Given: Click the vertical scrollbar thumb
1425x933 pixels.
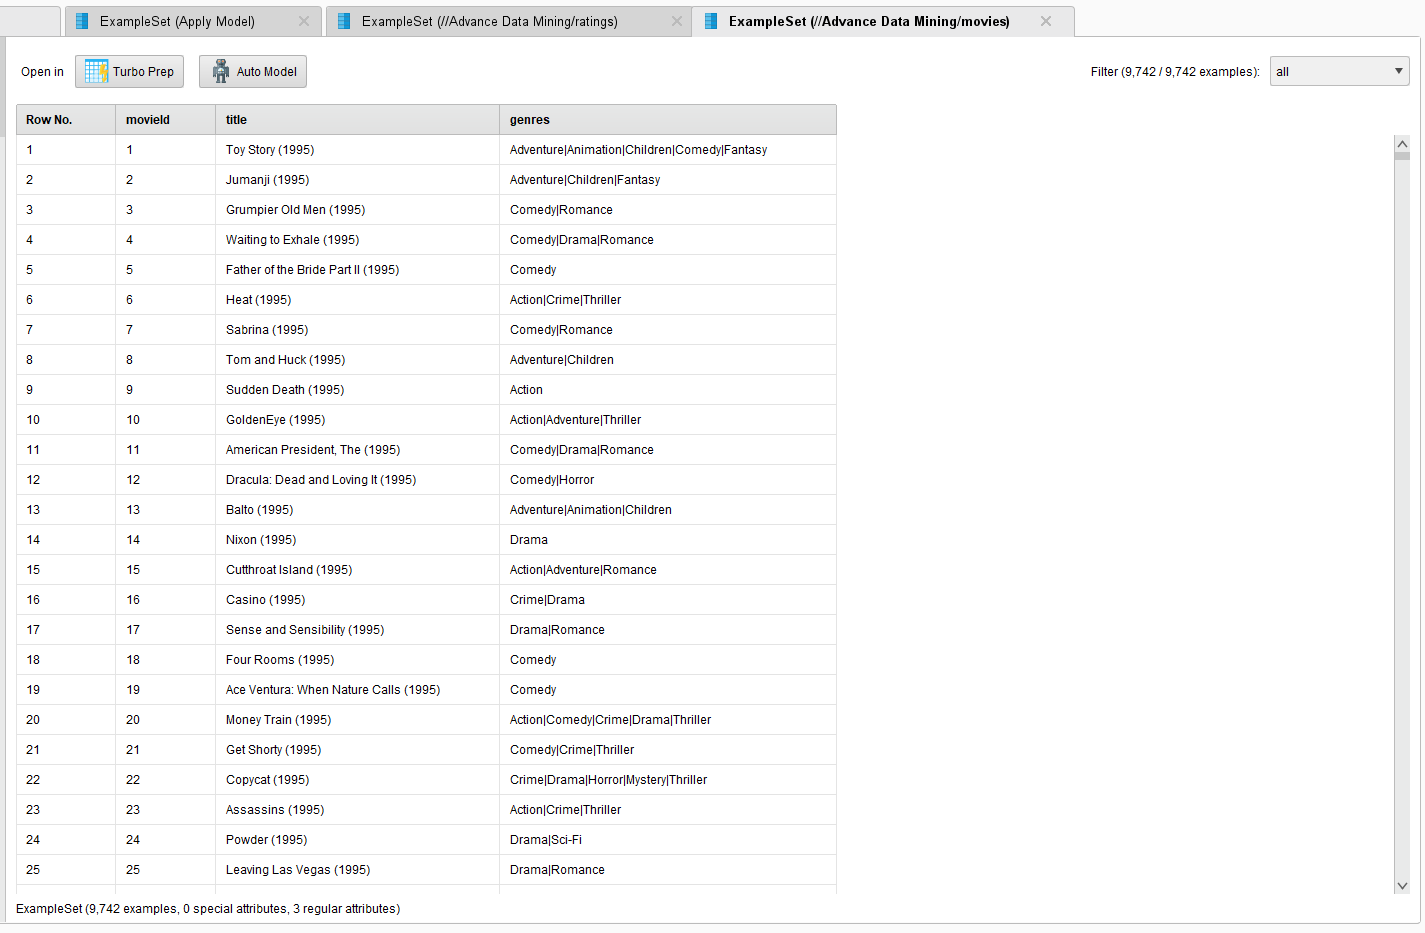Looking at the screenshot, I should coord(1402,155).
